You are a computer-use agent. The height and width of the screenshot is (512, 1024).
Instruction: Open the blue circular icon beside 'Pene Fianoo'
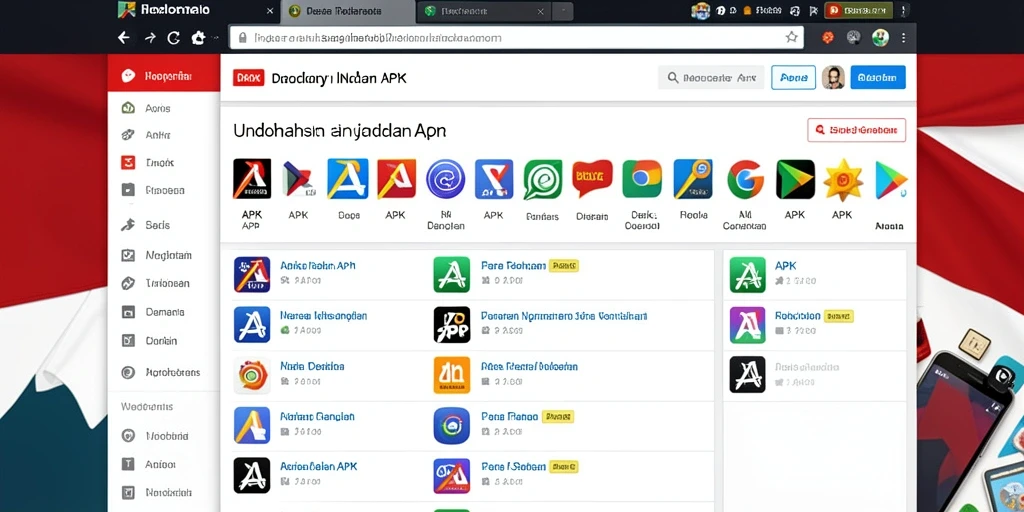coord(452,425)
